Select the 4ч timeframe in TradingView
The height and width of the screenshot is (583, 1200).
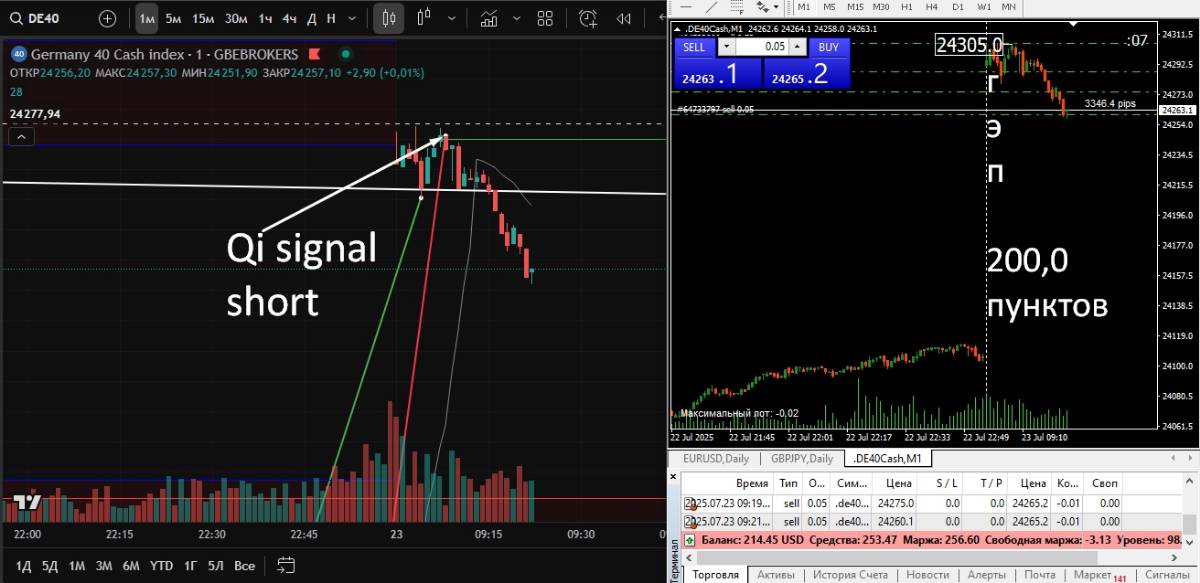click(x=289, y=18)
